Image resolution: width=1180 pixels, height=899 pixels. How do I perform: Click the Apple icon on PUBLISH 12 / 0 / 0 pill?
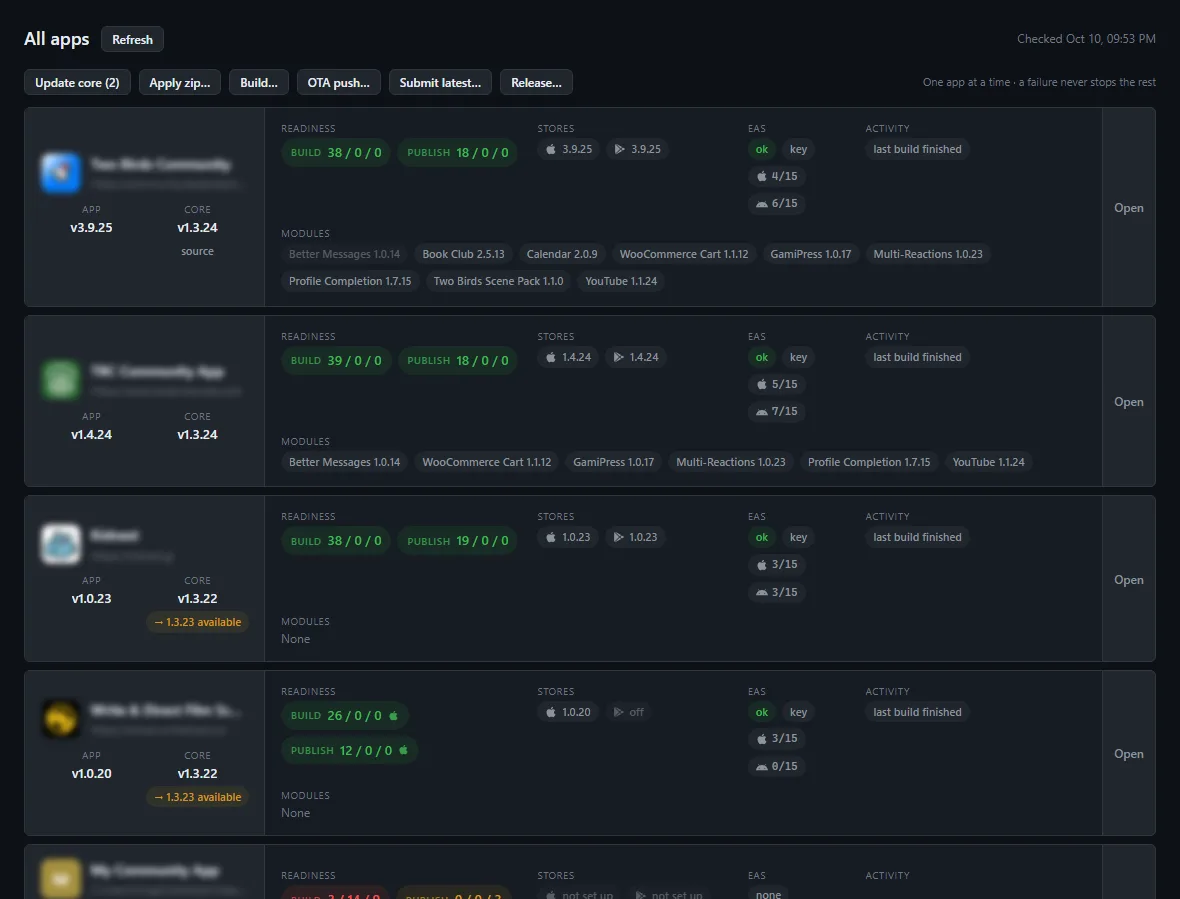[403, 750]
